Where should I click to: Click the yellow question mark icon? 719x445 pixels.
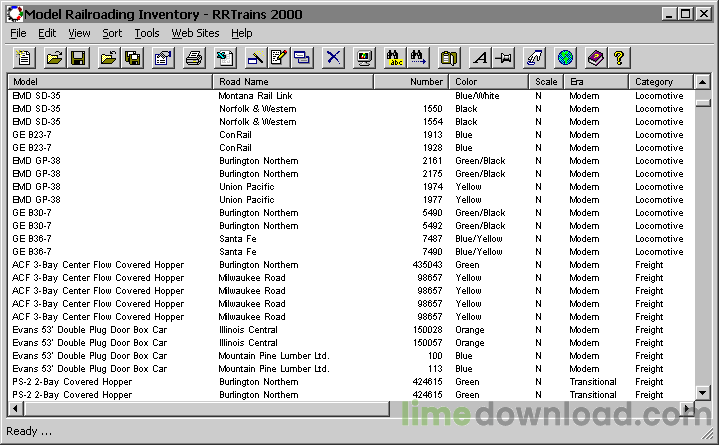pos(619,58)
